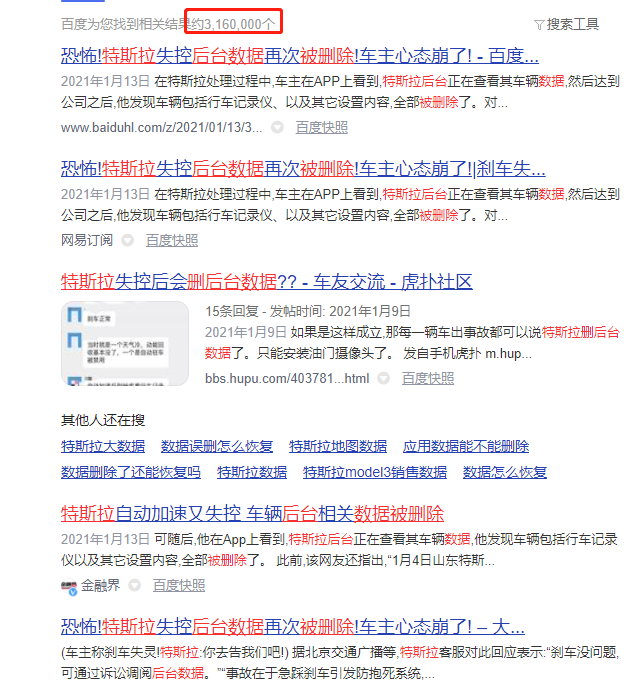Search related term 特斯拉model3销售数据
628x689 pixels.
(375, 472)
